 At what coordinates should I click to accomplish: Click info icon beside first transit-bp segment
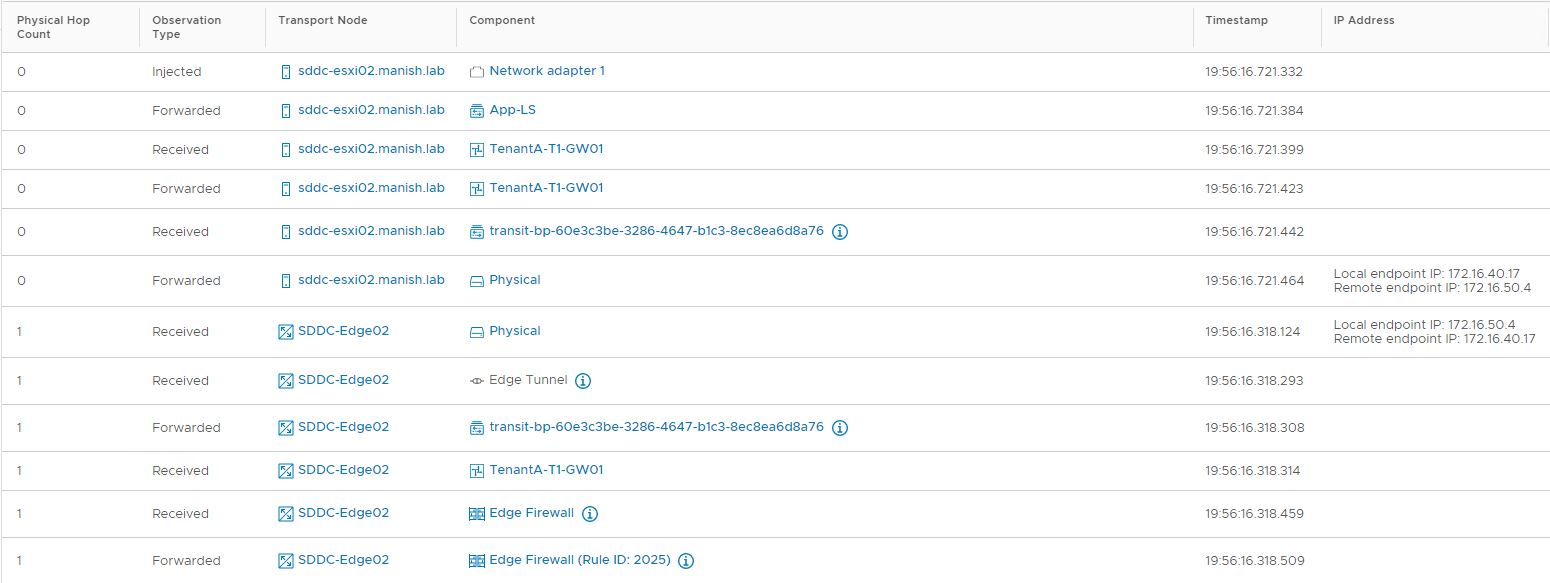click(840, 232)
